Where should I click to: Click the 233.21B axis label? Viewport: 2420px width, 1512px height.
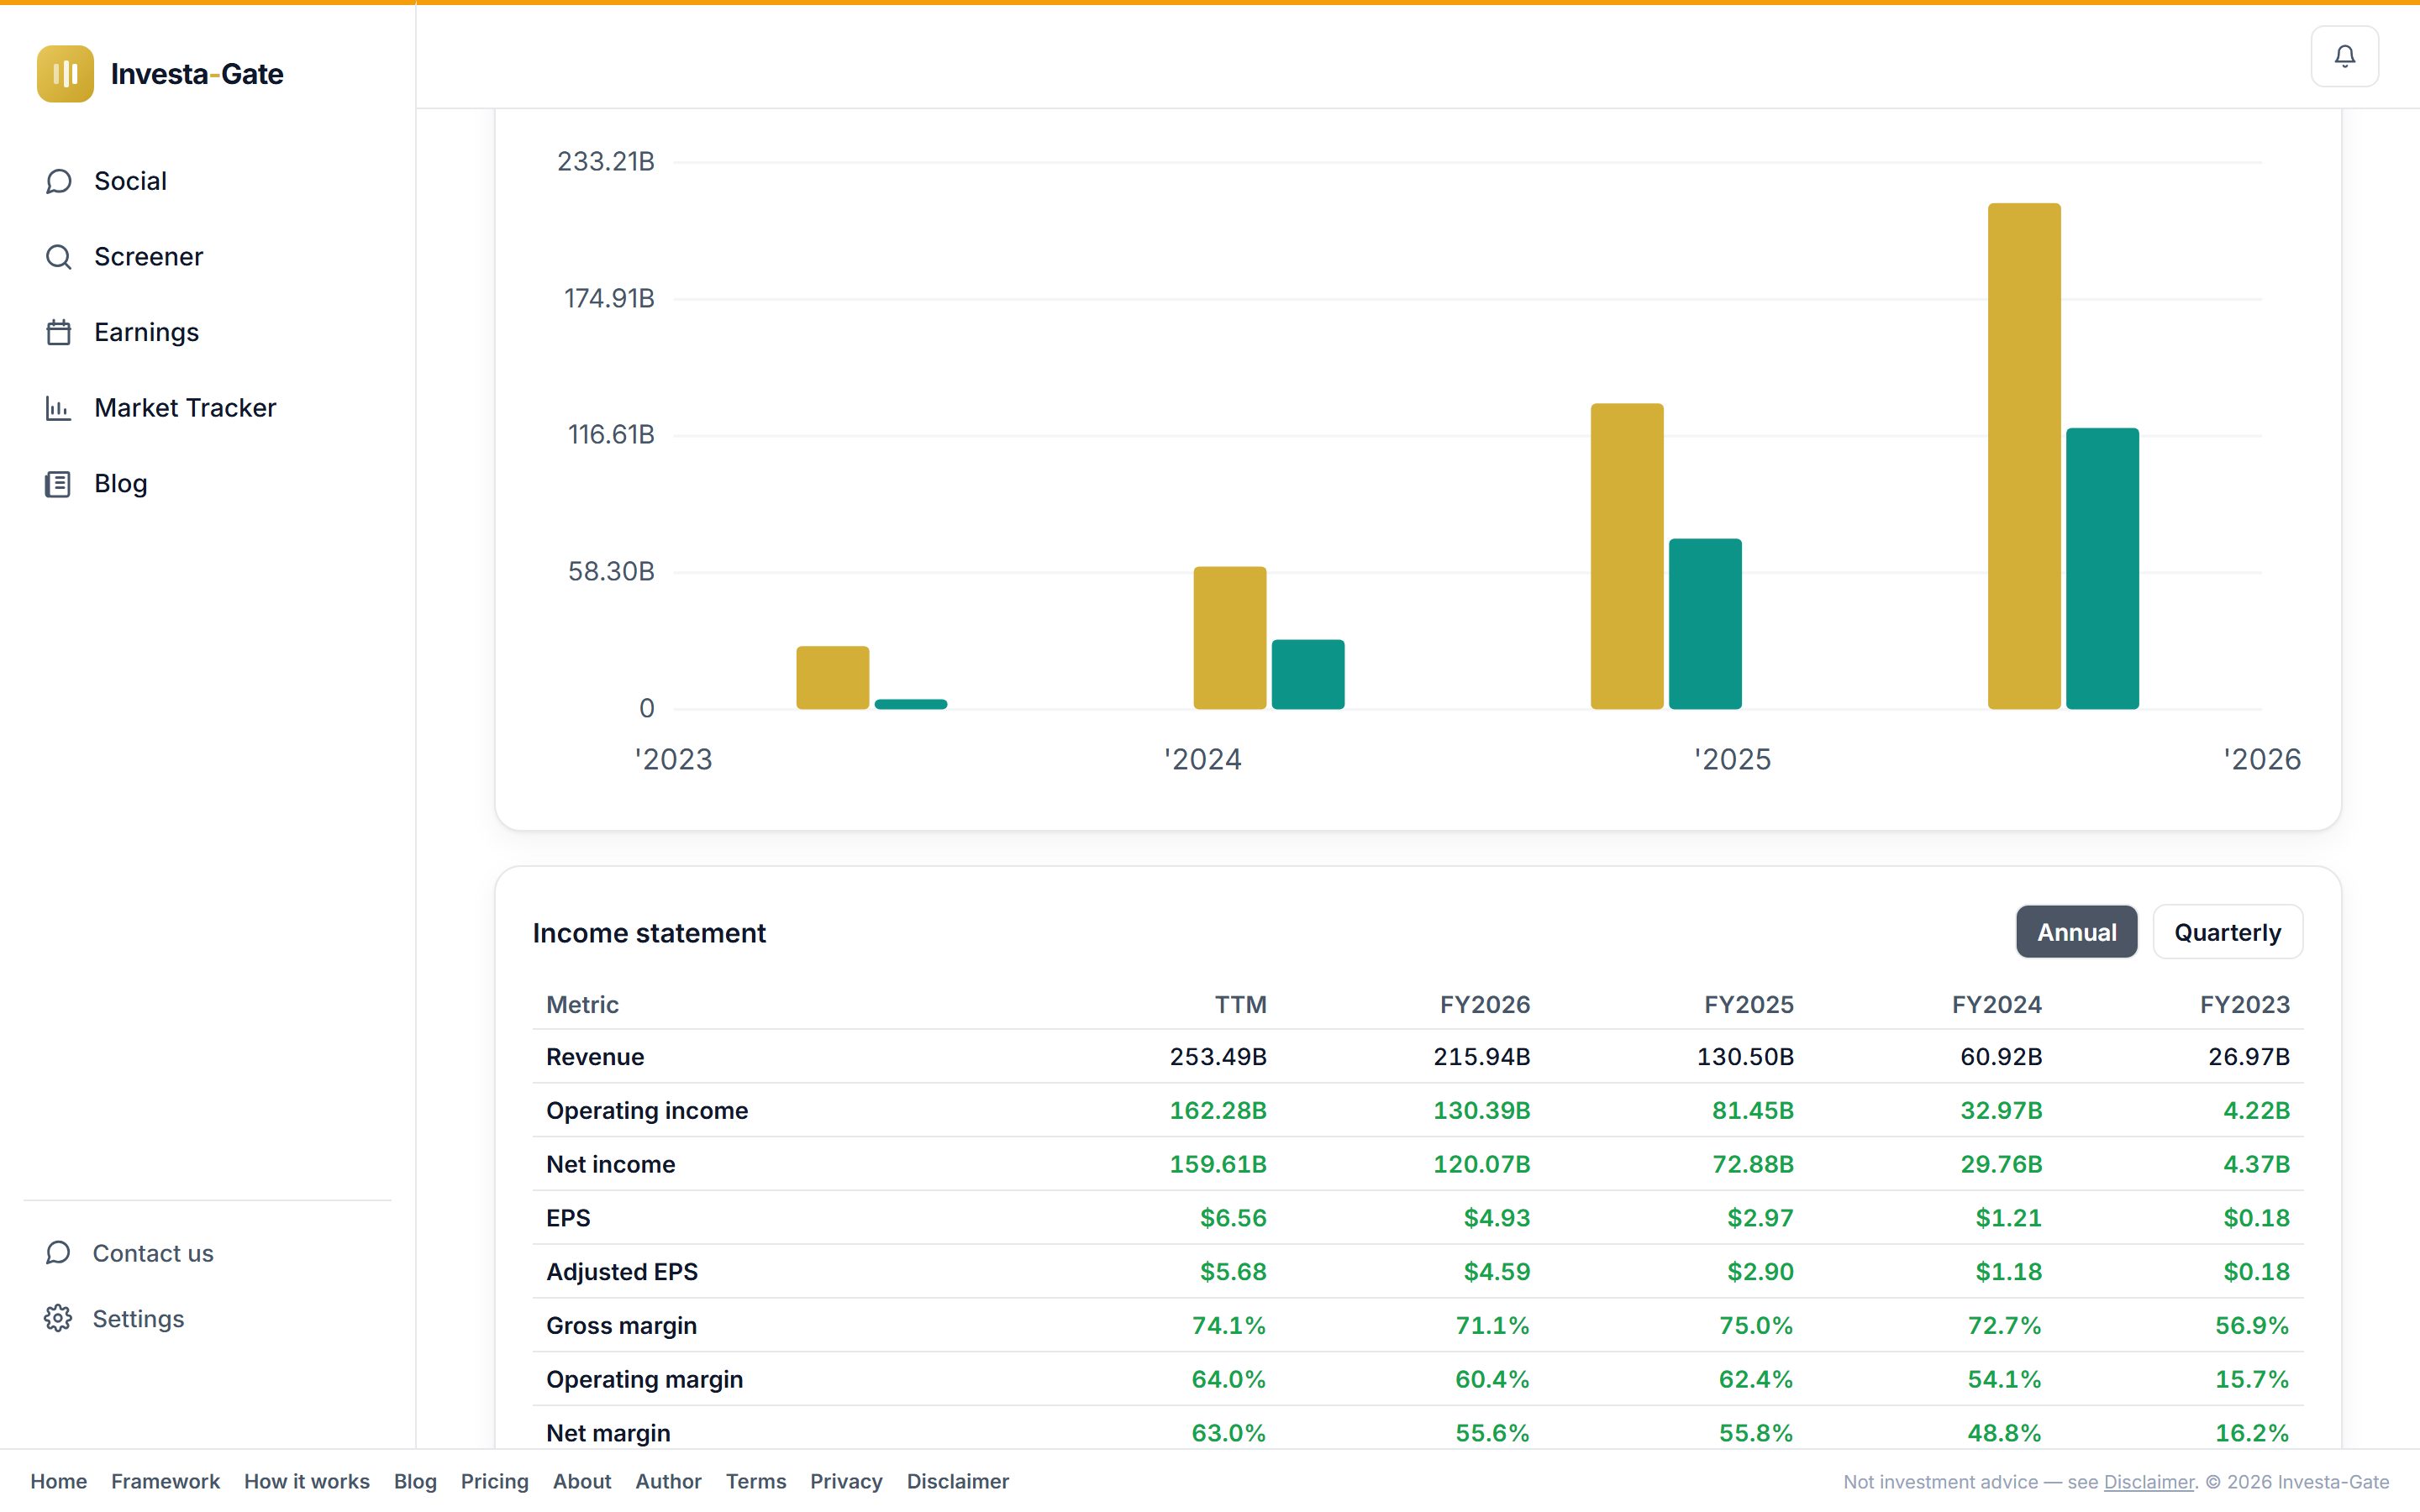pyautogui.click(x=605, y=162)
